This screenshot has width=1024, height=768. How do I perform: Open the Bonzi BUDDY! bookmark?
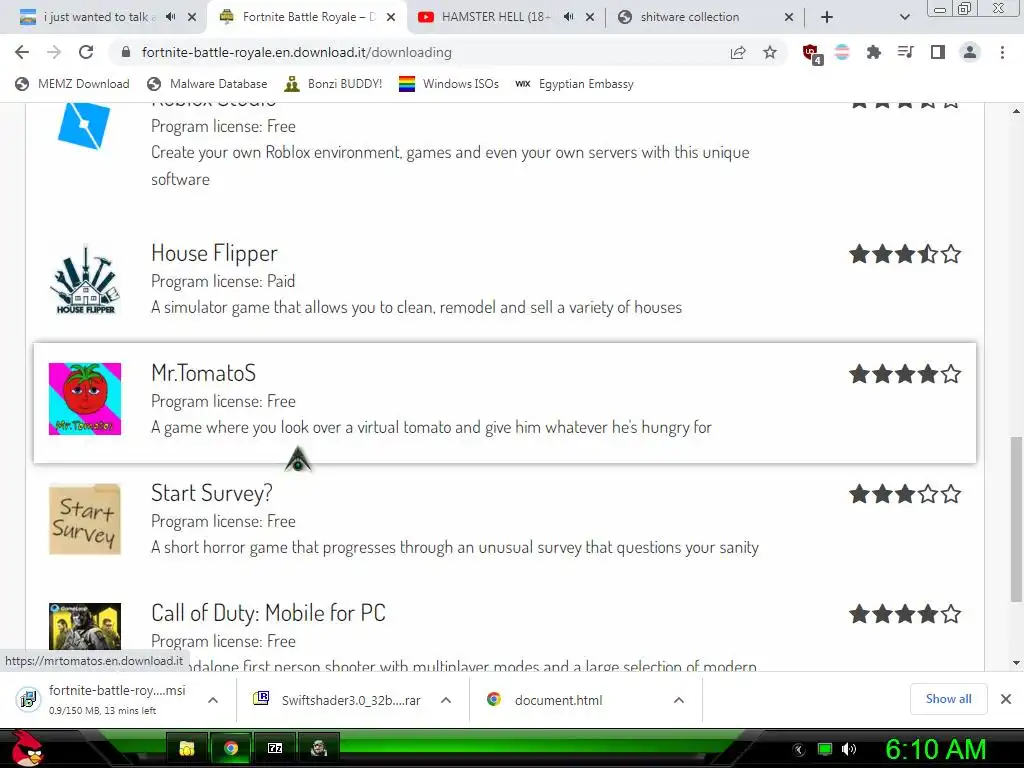click(x=334, y=84)
